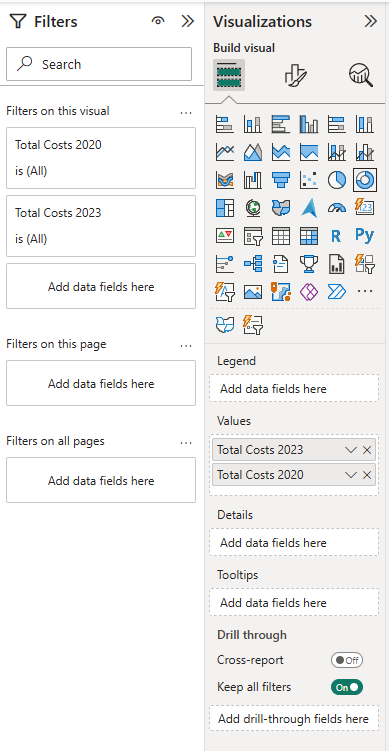Open Total Costs 2020 field dropdown
Screen dimensions: 389x751
[x=351, y=475]
